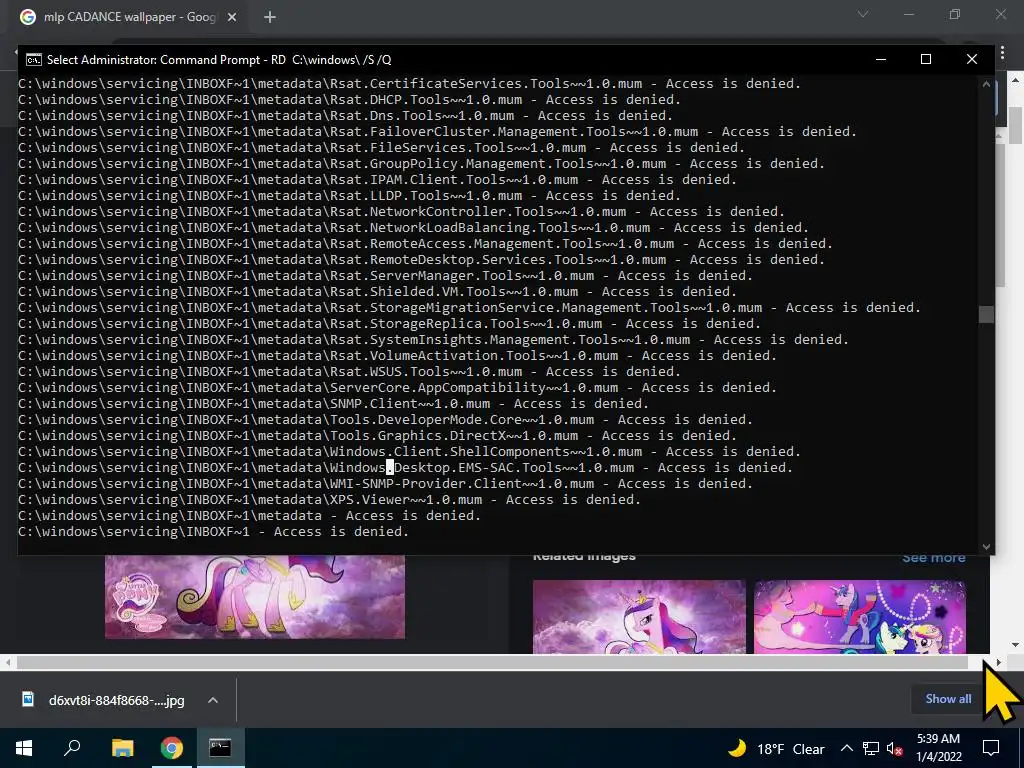Open weather widget showing 18°F Clear

[x=776, y=748]
